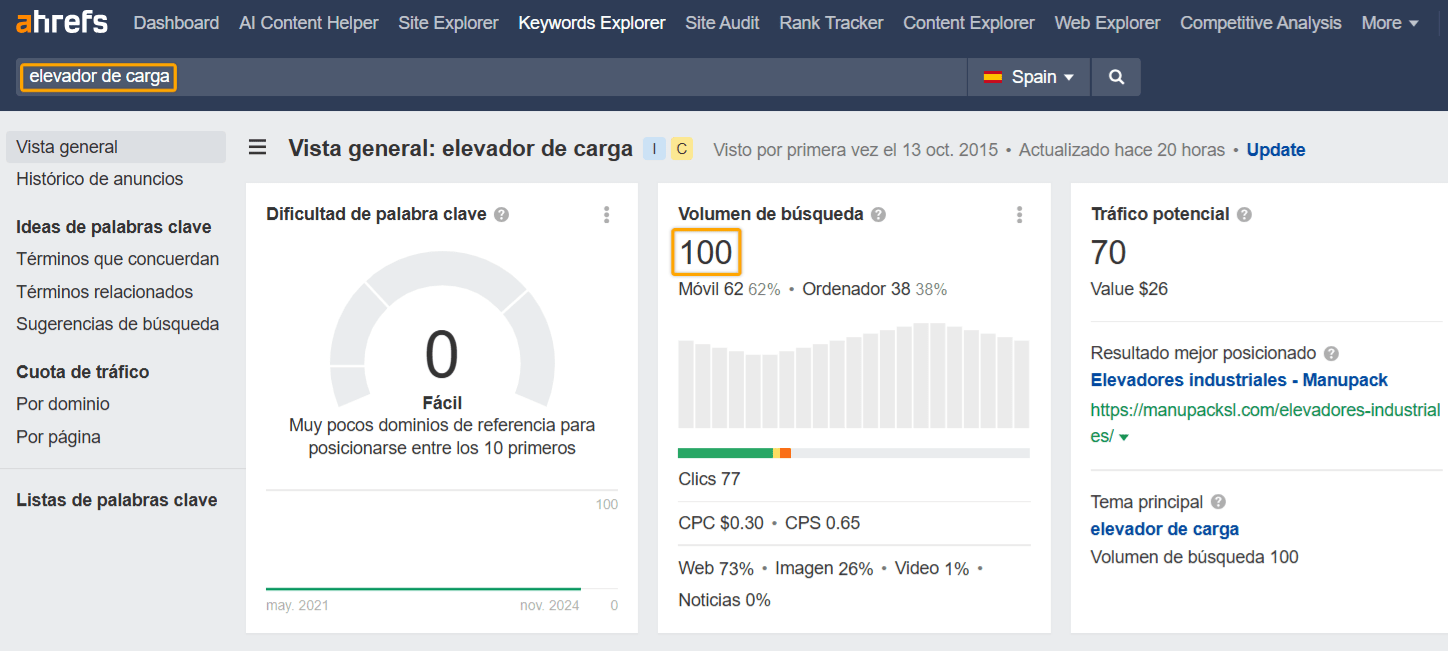Open the three-dot menu on Volumen de búsqueda

(x=1019, y=214)
